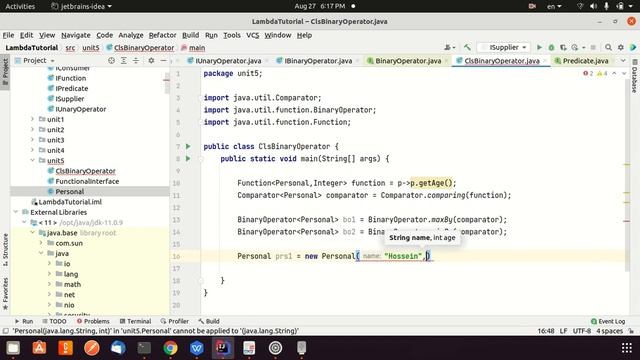Open Database tool window sidebar

pyautogui.click(x=635, y=77)
